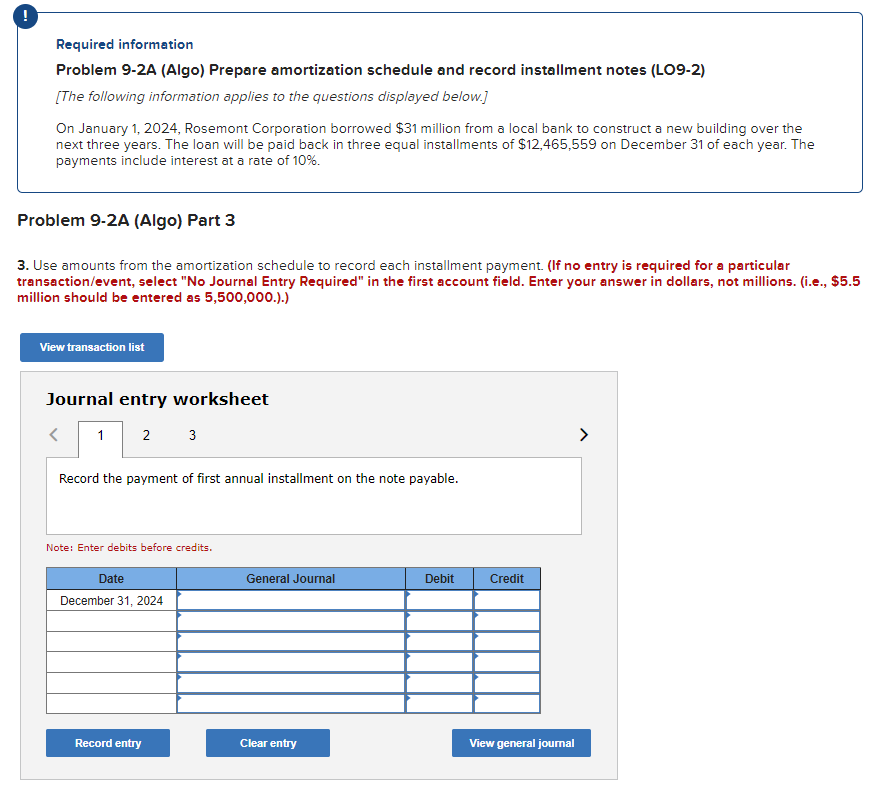
Task: Click the View transaction list button
Action: [x=91, y=347]
